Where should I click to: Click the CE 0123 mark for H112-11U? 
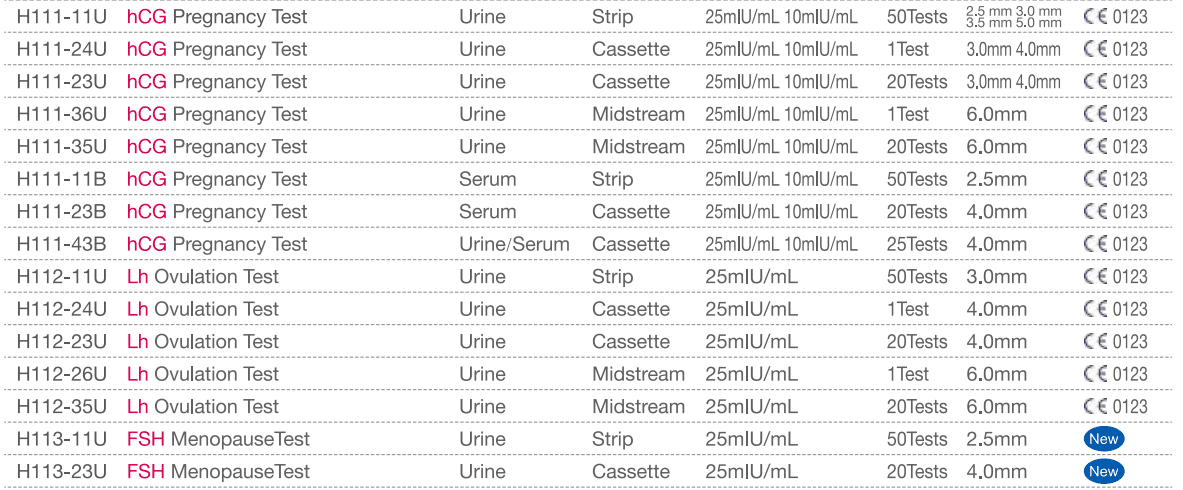(x=1115, y=277)
